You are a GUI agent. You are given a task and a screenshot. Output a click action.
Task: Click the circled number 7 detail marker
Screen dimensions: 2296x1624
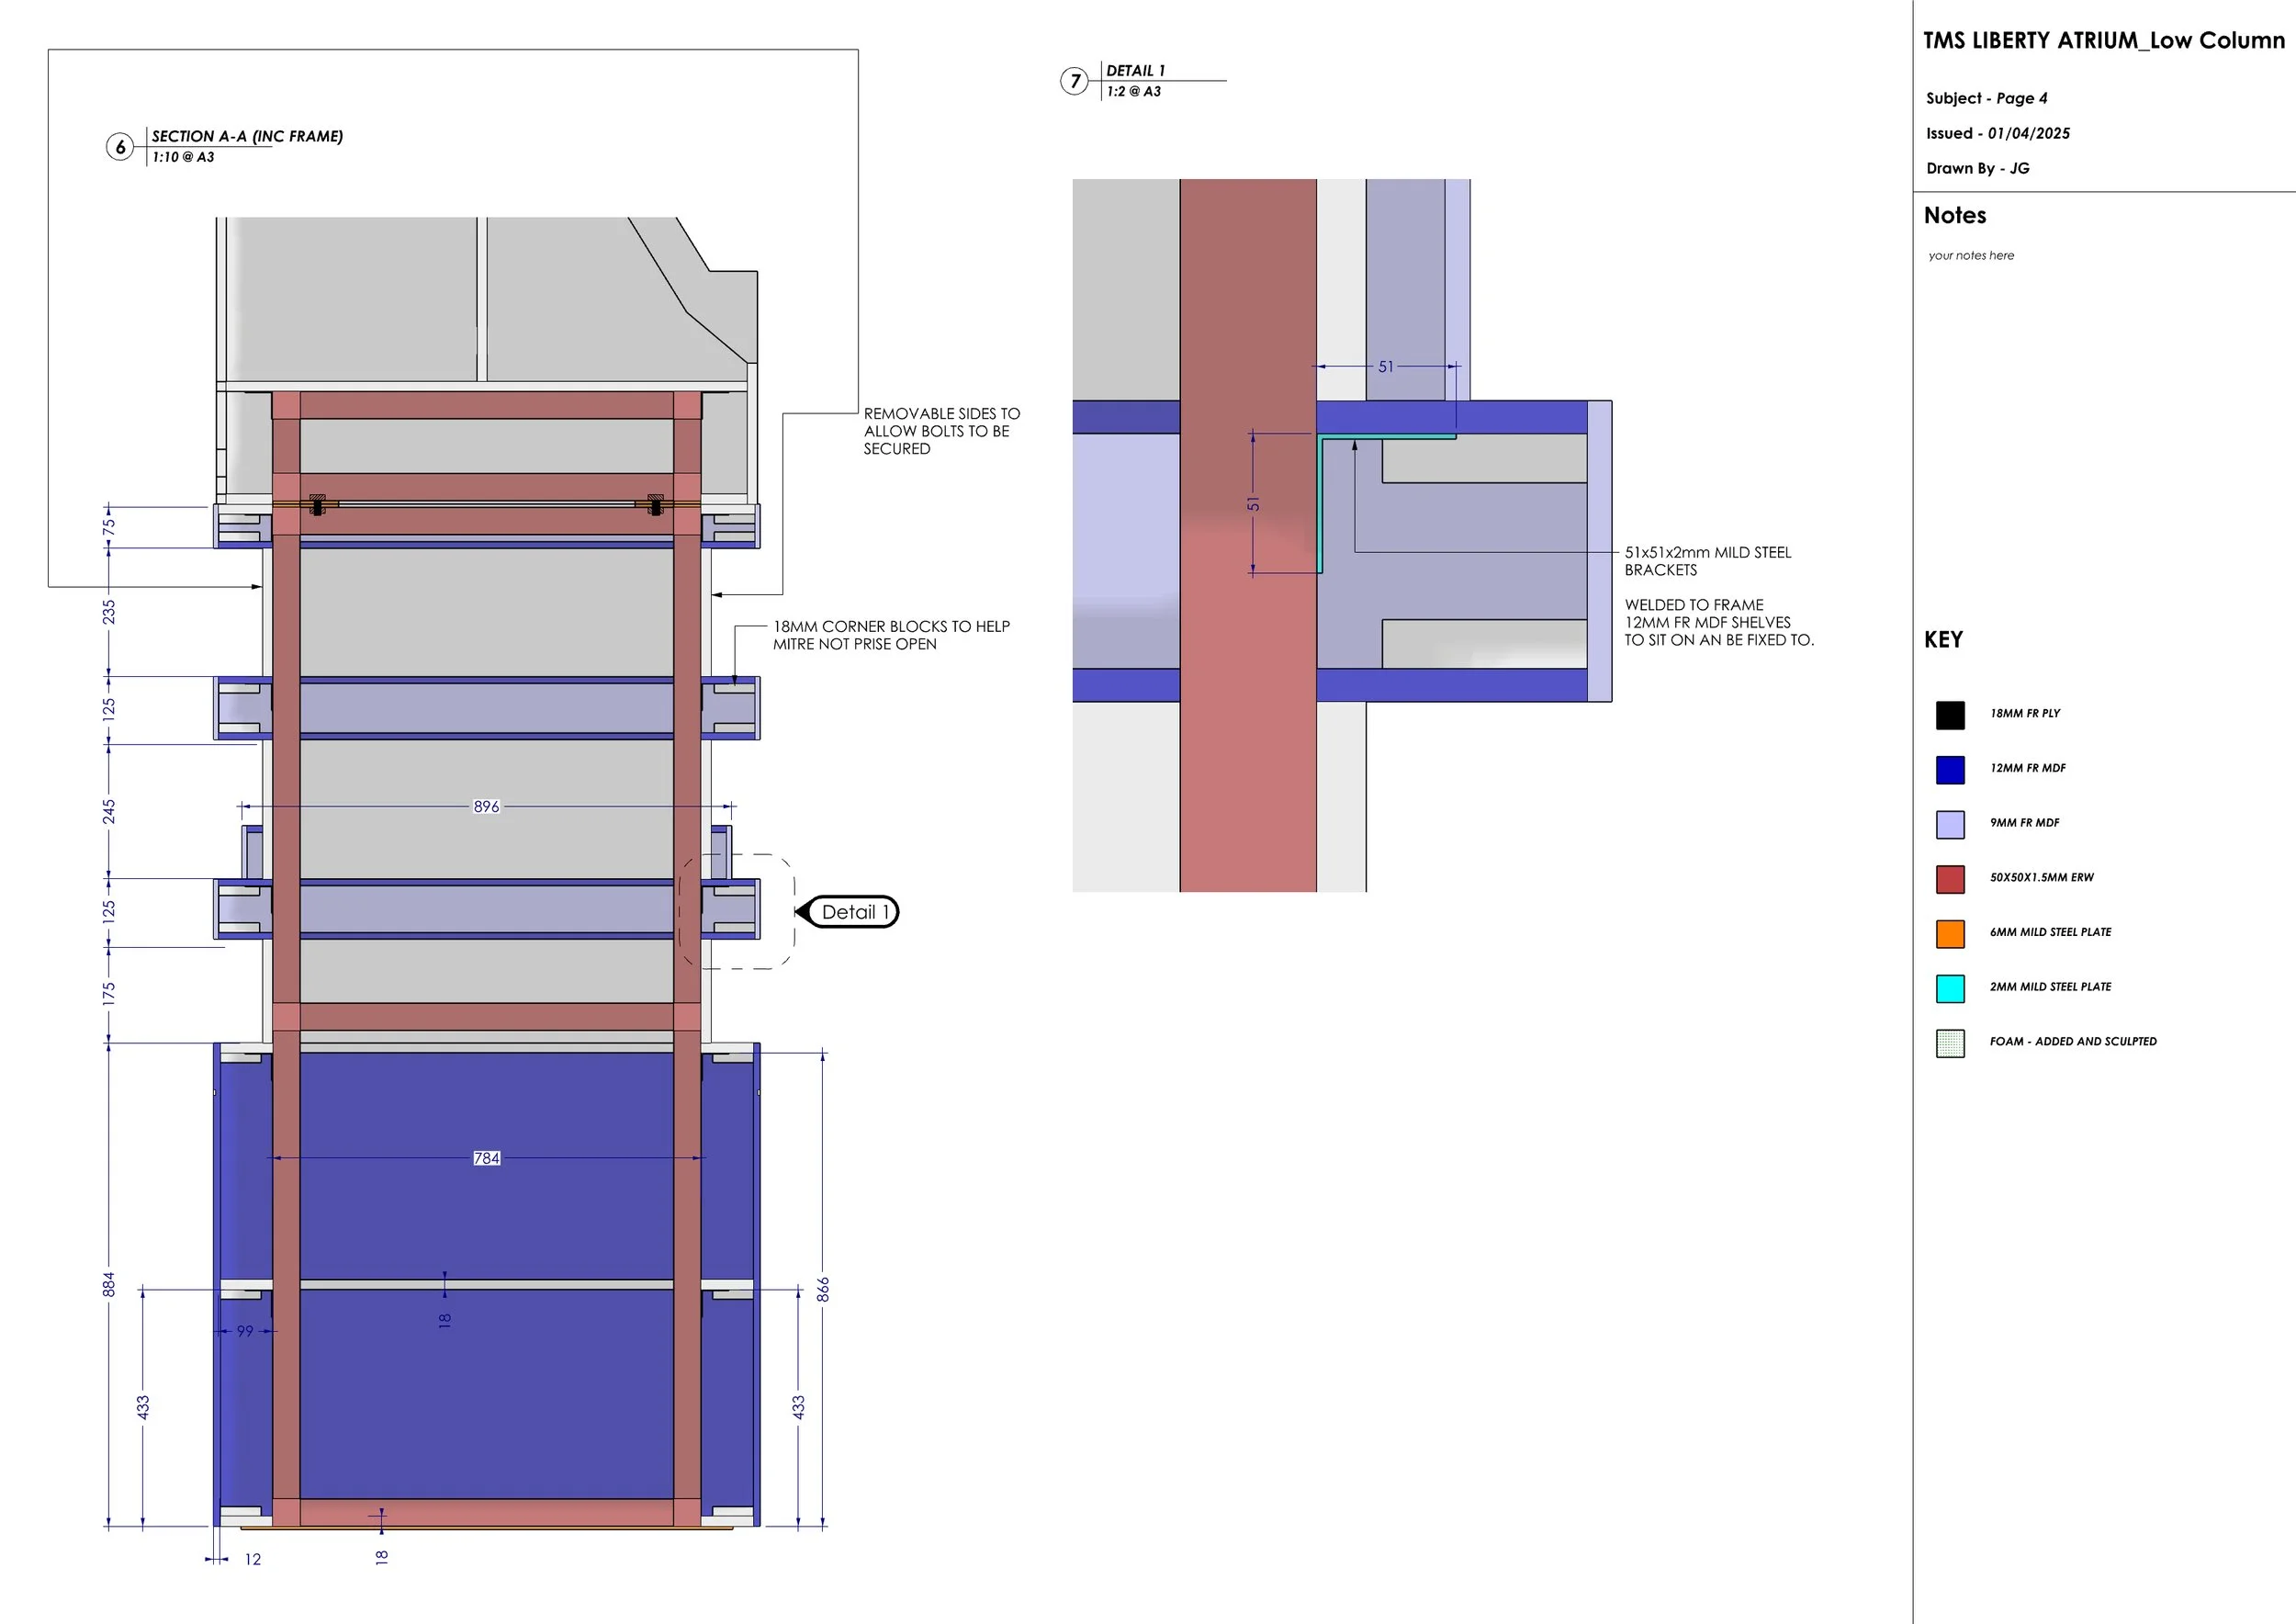coord(1075,81)
